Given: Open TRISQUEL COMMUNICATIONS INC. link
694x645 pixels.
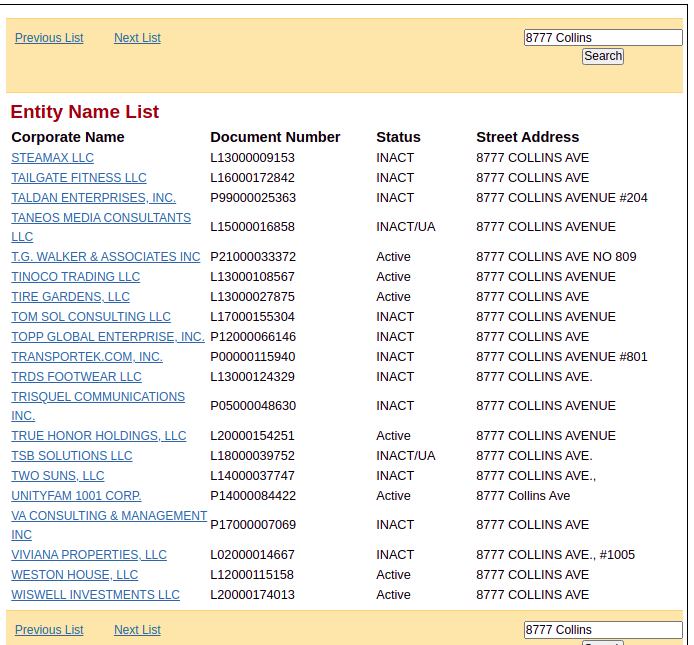Looking at the screenshot, I should [x=98, y=406].
